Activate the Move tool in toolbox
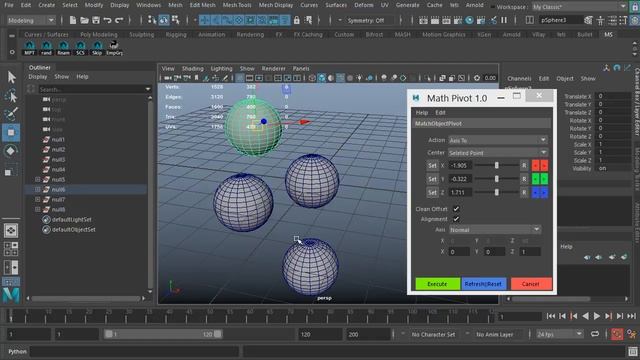Image resolution: width=640 pixels, height=360 pixels. pyautogui.click(x=11, y=133)
